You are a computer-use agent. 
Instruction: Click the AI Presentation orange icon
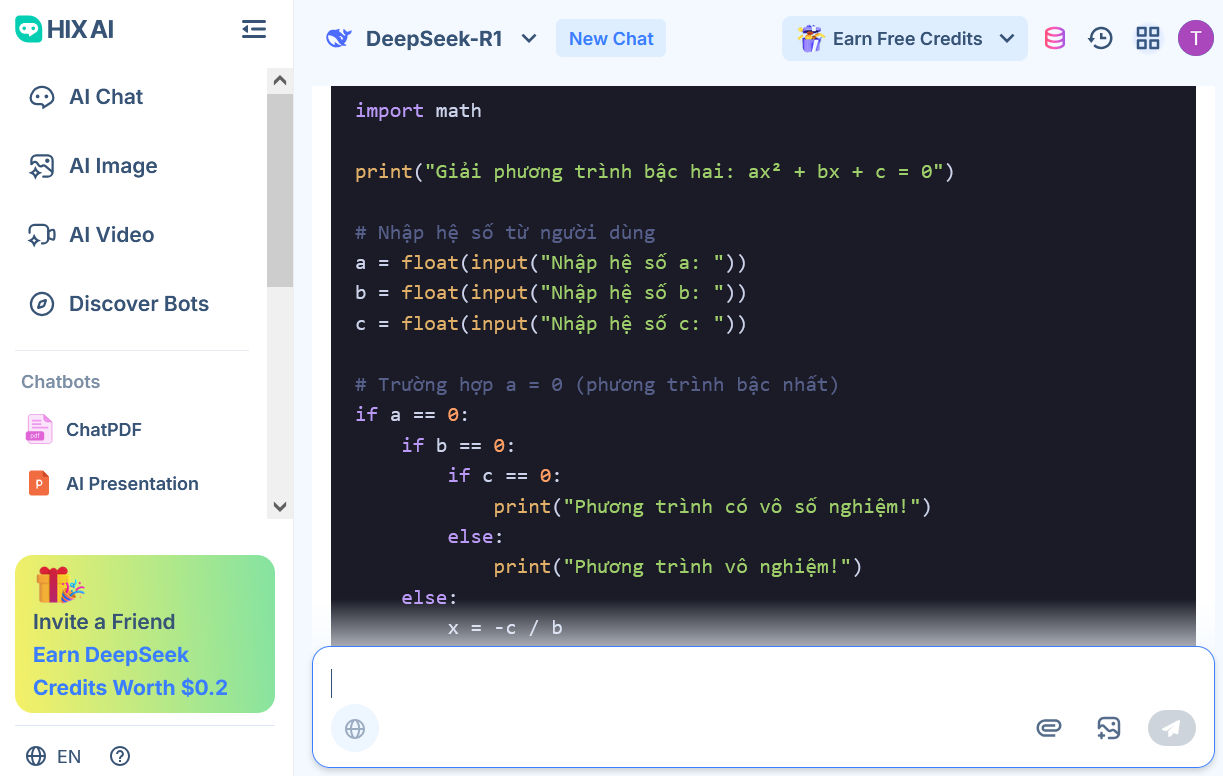[x=38, y=484]
